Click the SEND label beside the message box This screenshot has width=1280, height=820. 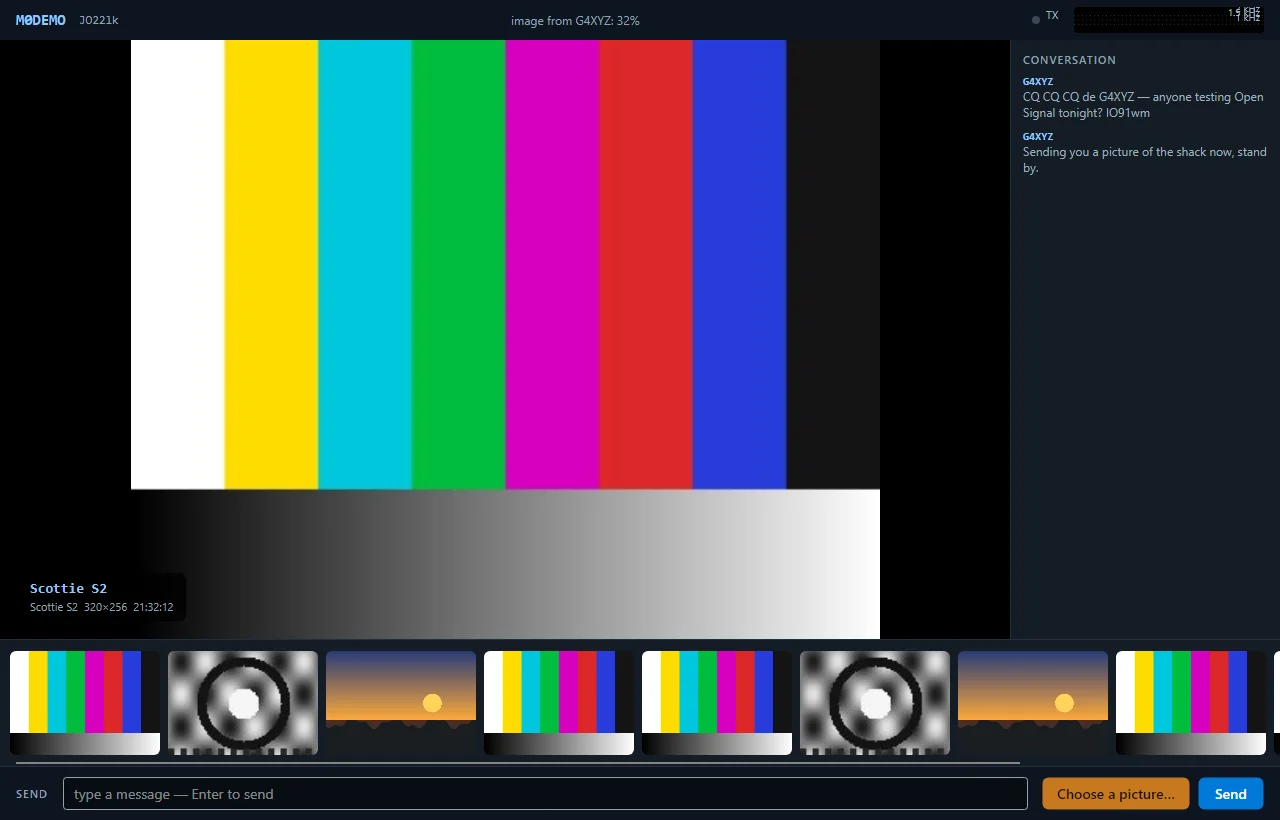click(x=32, y=794)
